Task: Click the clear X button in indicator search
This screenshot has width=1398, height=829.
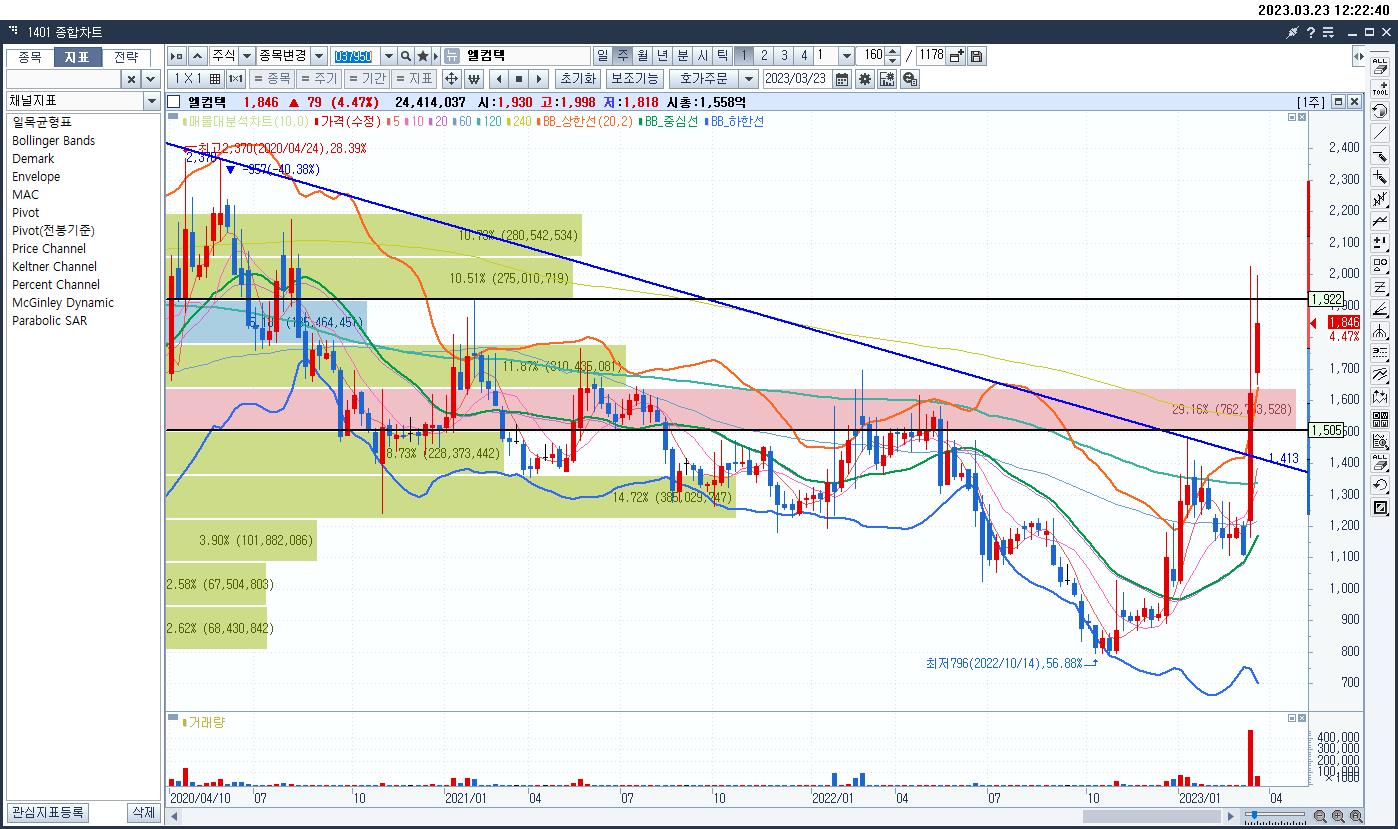Action: pos(131,79)
